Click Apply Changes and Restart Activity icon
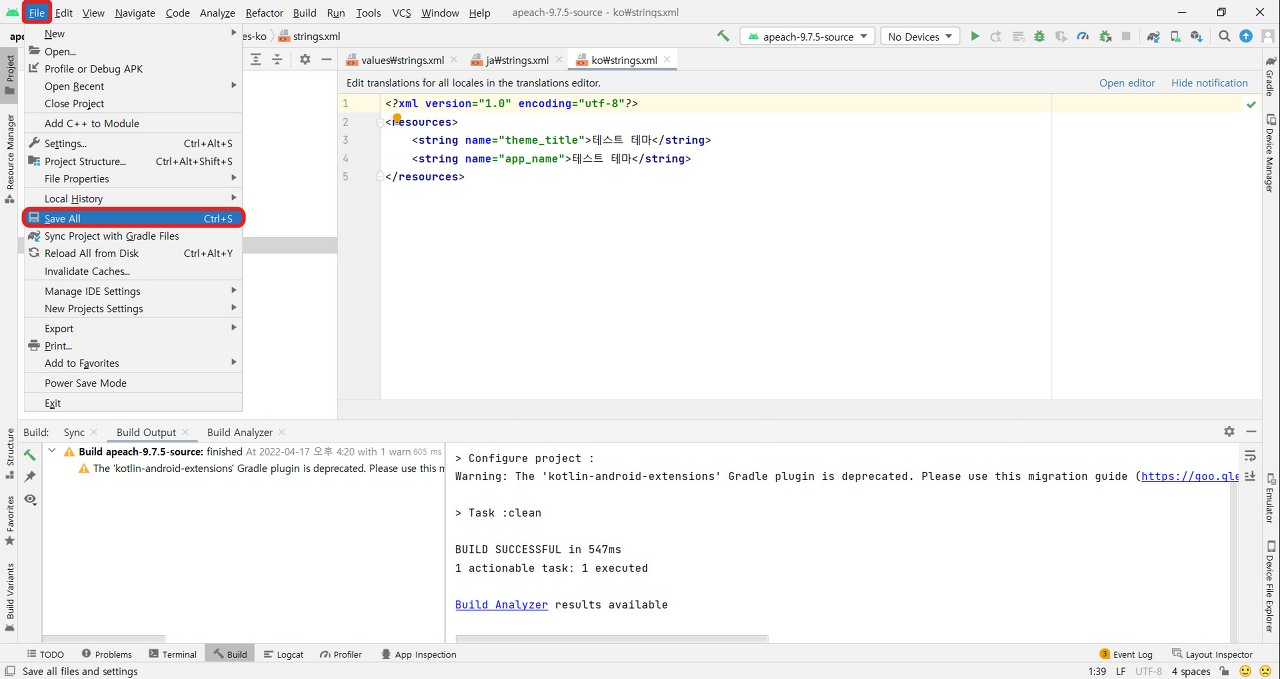This screenshot has height=679, width=1280. click(x=996, y=36)
